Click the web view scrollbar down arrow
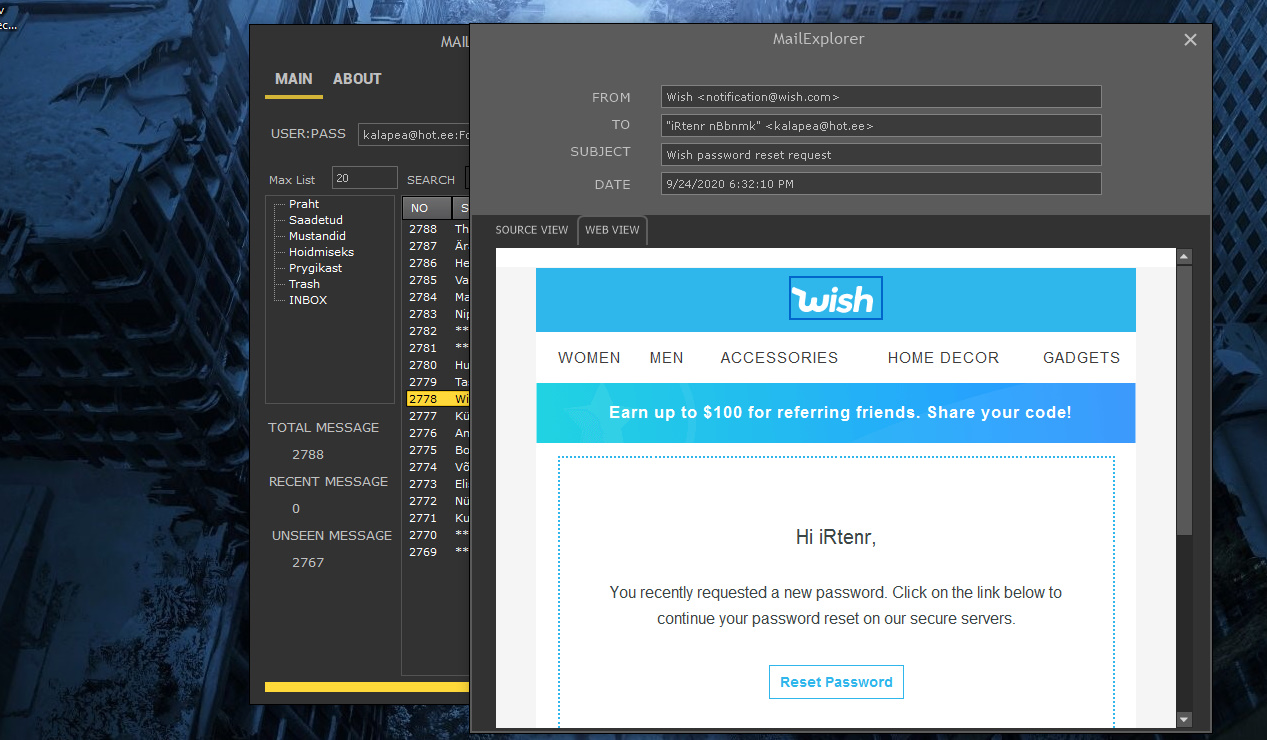The width and height of the screenshot is (1267, 740). pos(1184,719)
